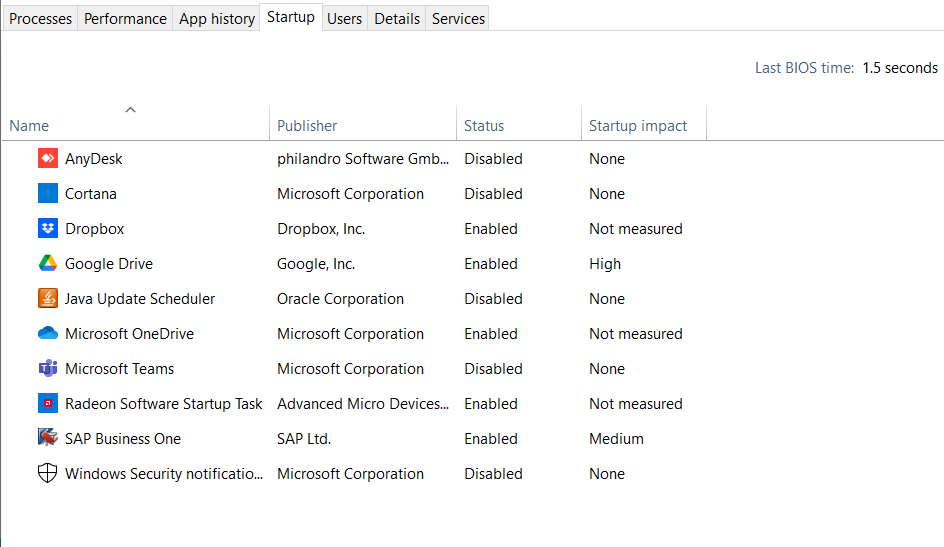Select the AnyDesk row name
Screen dimensions: 944x547
click(x=93, y=159)
